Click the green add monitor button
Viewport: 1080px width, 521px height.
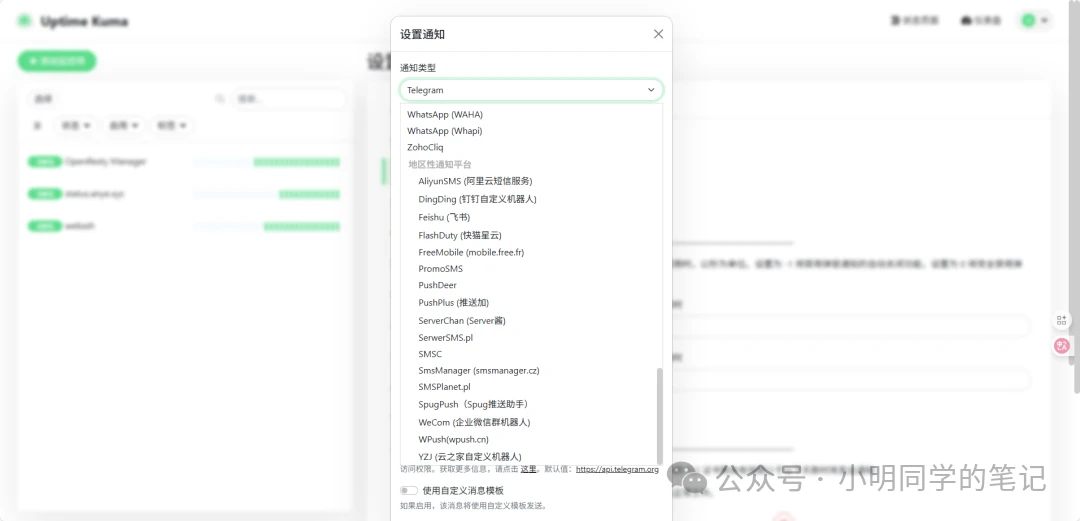pos(57,61)
